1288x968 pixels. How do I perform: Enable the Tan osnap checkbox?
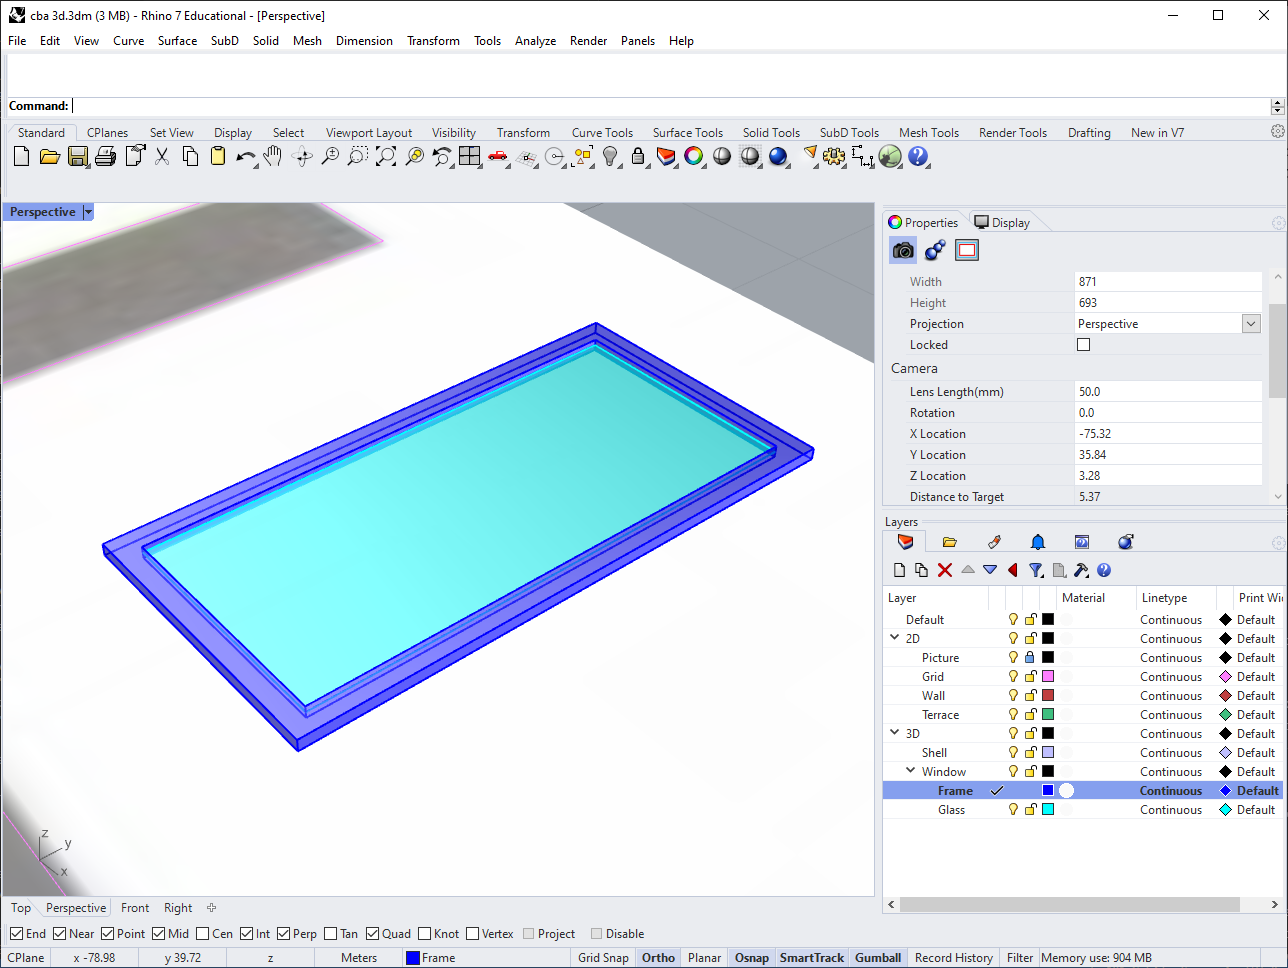pyautogui.click(x=331, y=934)
